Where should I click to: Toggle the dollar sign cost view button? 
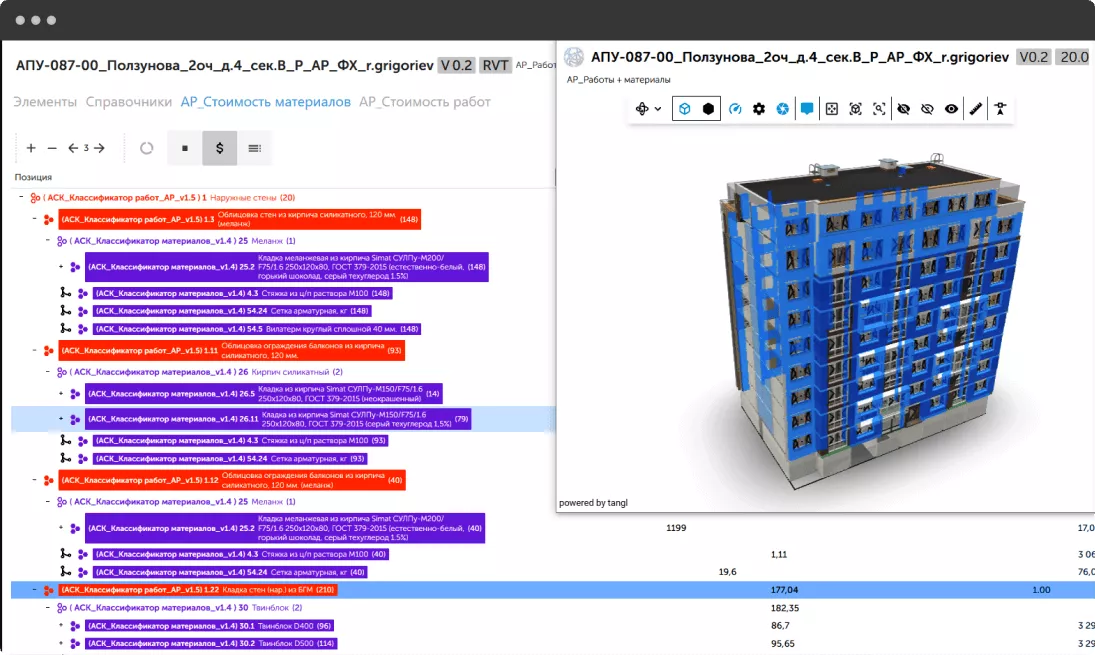(219, 148)
